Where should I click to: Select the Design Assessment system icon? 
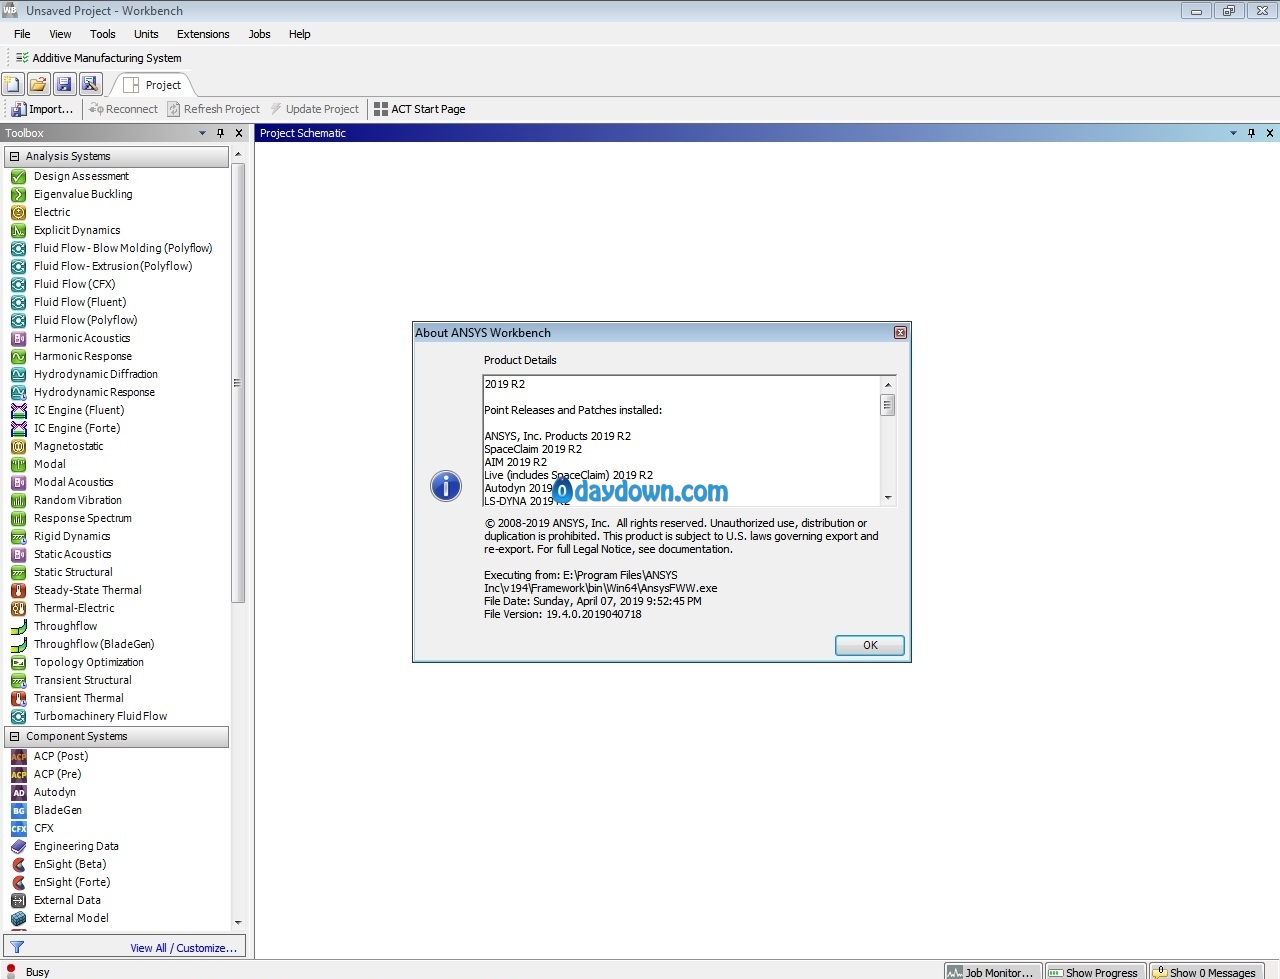pos(18,176)
